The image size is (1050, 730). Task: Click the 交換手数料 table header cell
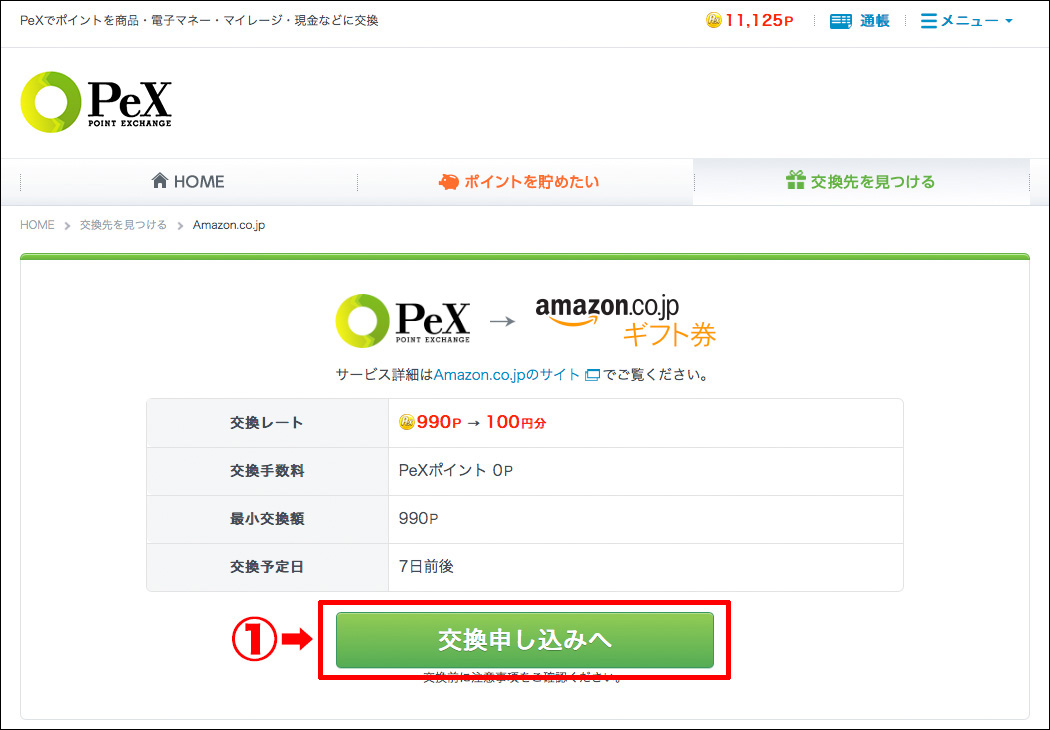pyautogui.click(x=267, y=471)
